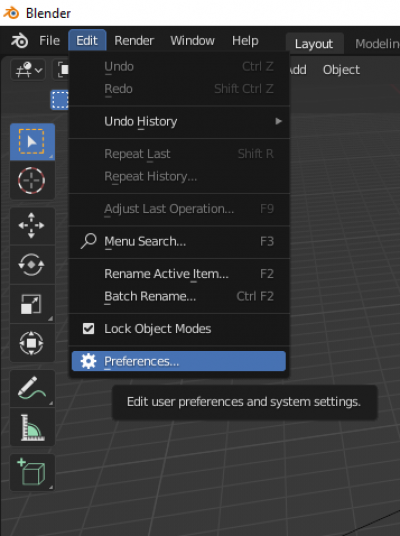Choose Preferences... from the Edit menu
The width and height of the screenshot is (400, 536).
tap(178, 361)
